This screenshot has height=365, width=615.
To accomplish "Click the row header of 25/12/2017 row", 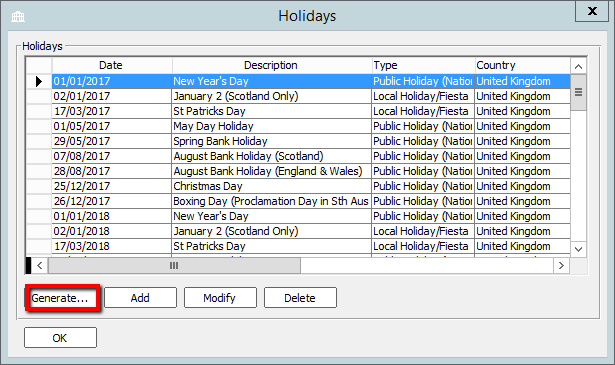I will coord(39,186).
